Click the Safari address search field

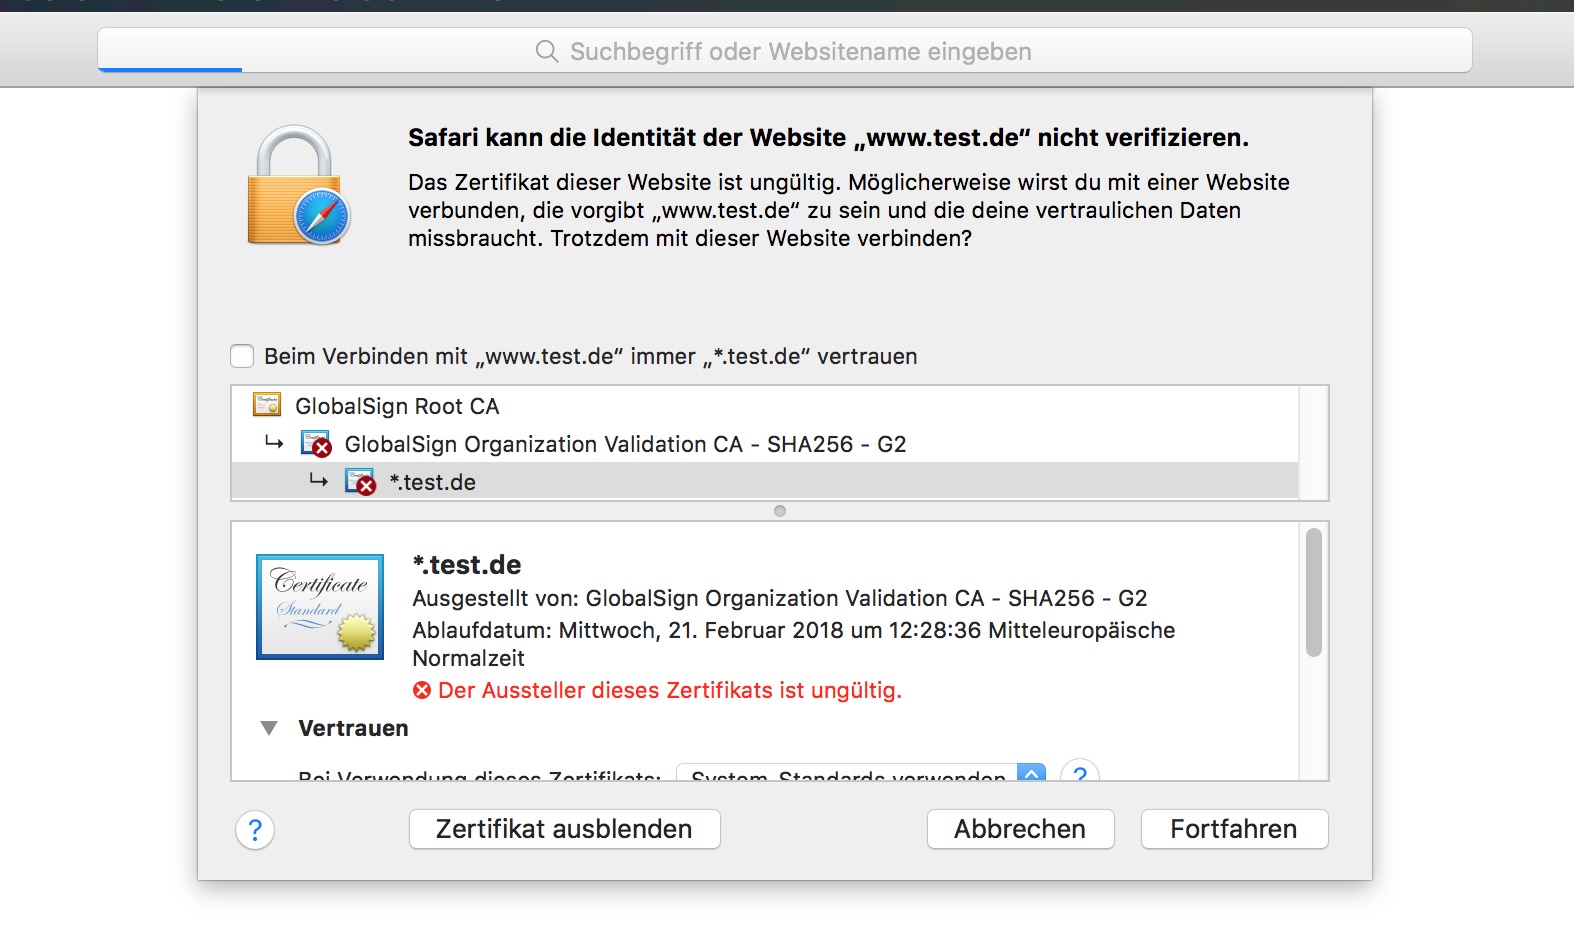[x=785, y=51]
